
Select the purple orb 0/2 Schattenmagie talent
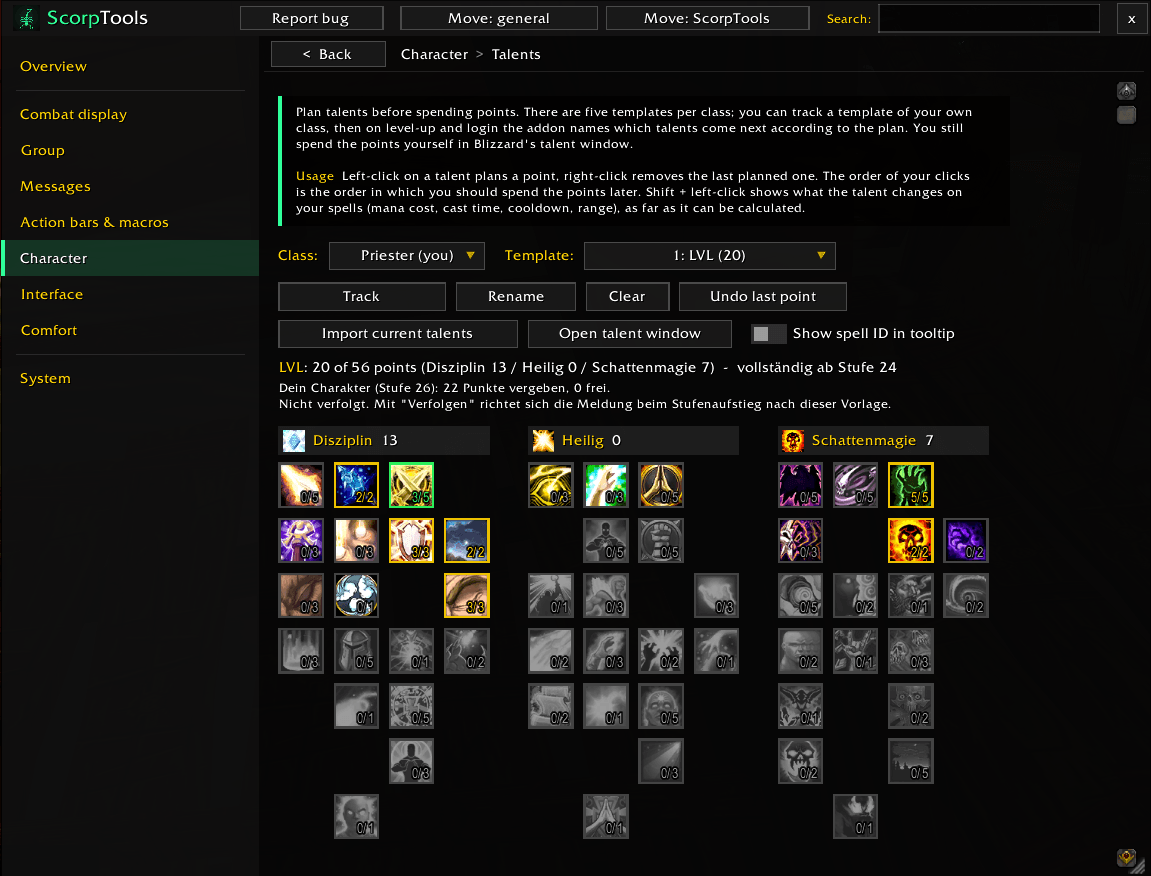(x=965, y=540)
